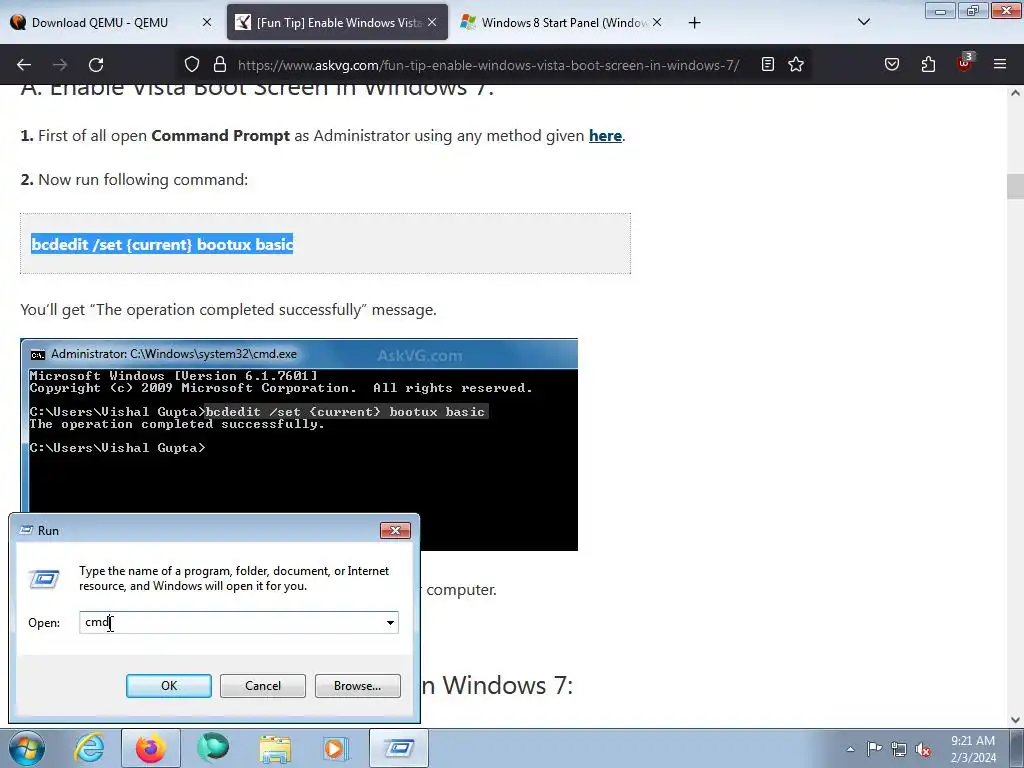Go back with Firefox back arrow
This screenshot has width=1024, height=768.
click(x=24, y=65)
